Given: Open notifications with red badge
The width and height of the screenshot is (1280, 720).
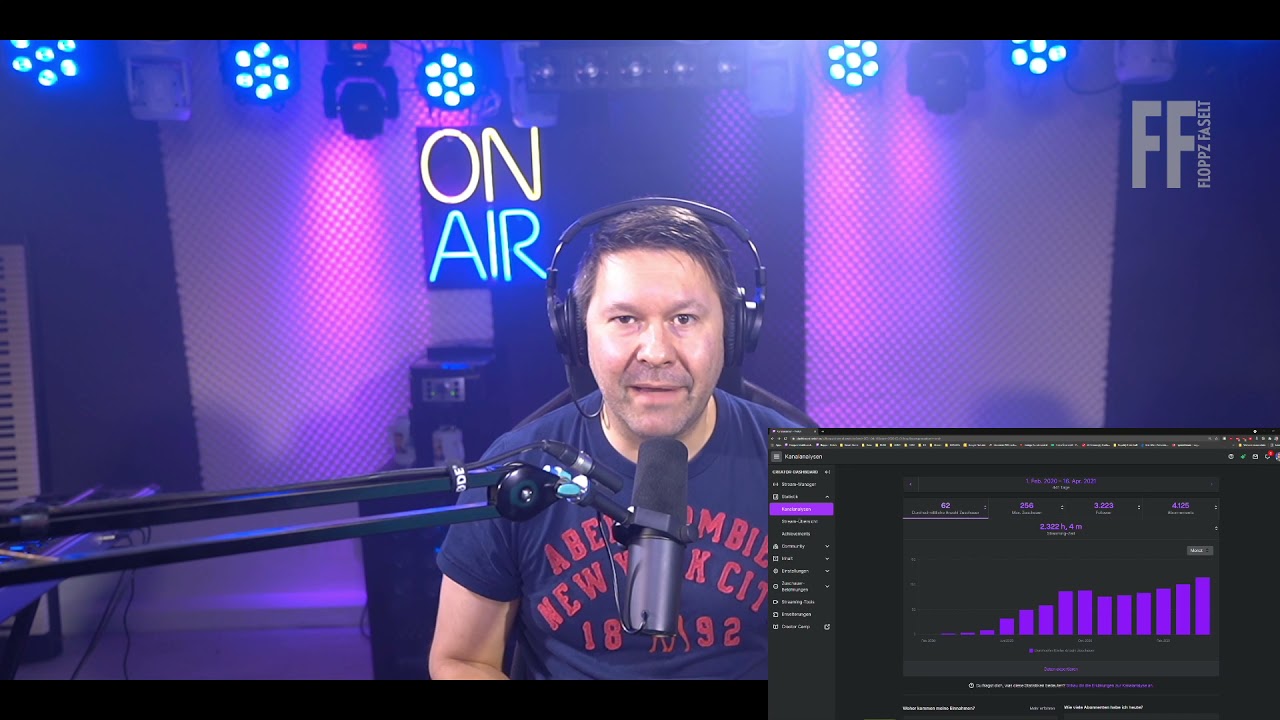Looking at the screenshot, I should click(x=1267, y=456).
